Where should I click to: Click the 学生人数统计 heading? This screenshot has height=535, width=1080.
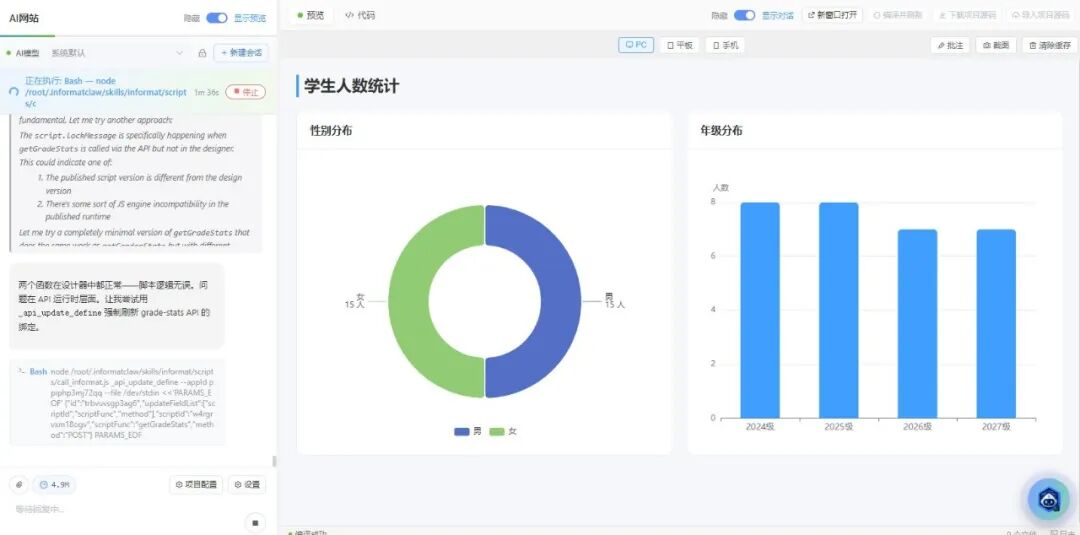351,86
